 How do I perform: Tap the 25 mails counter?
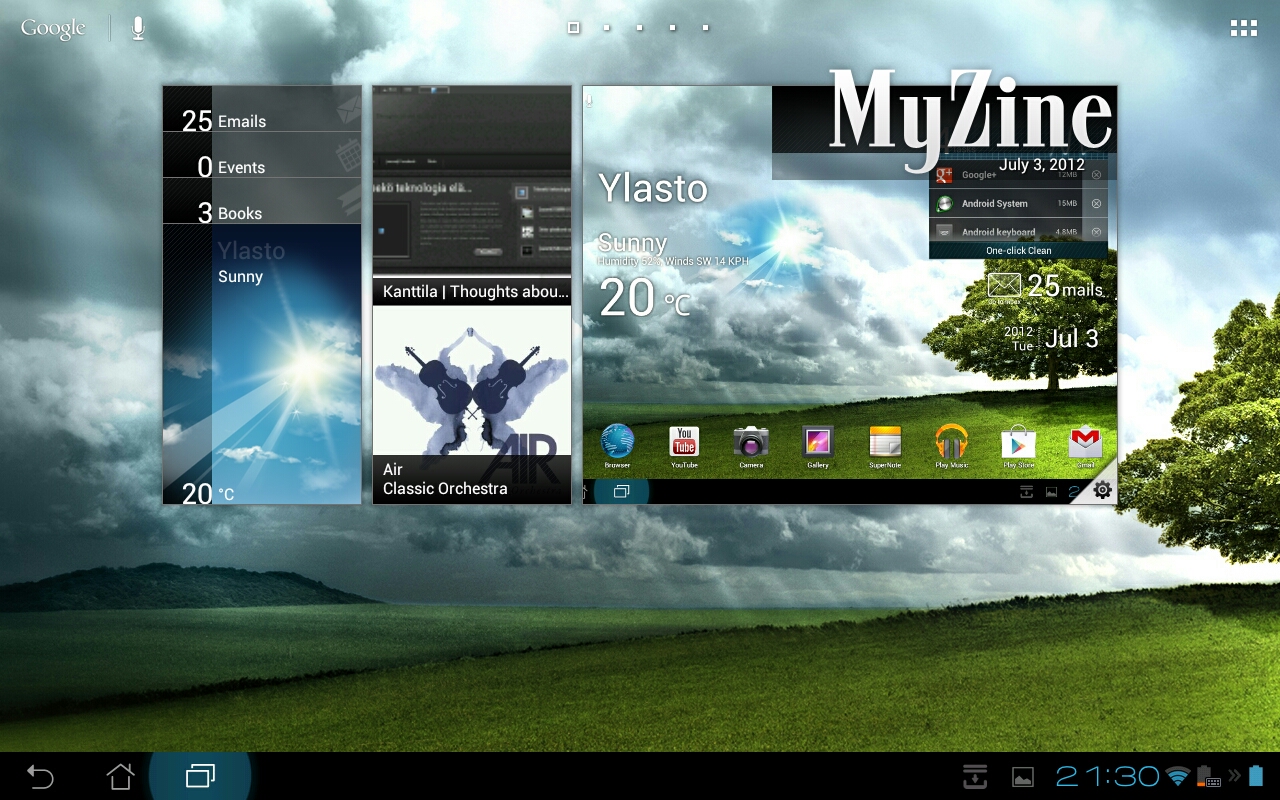[1065, 287]
